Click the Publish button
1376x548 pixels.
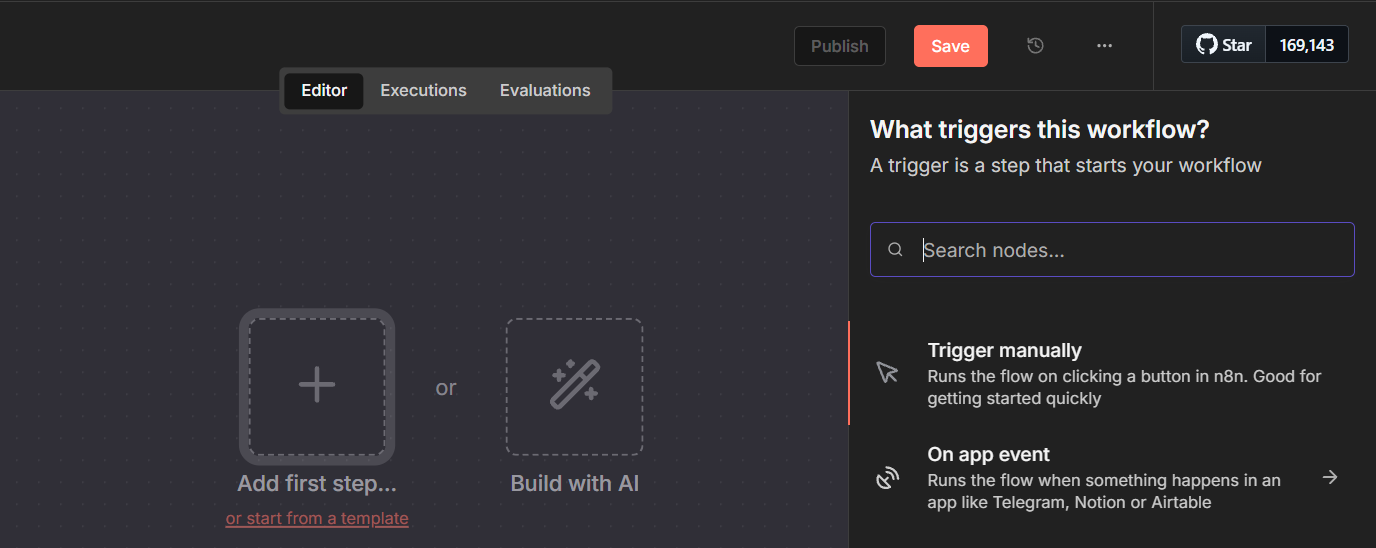(839, 46)
